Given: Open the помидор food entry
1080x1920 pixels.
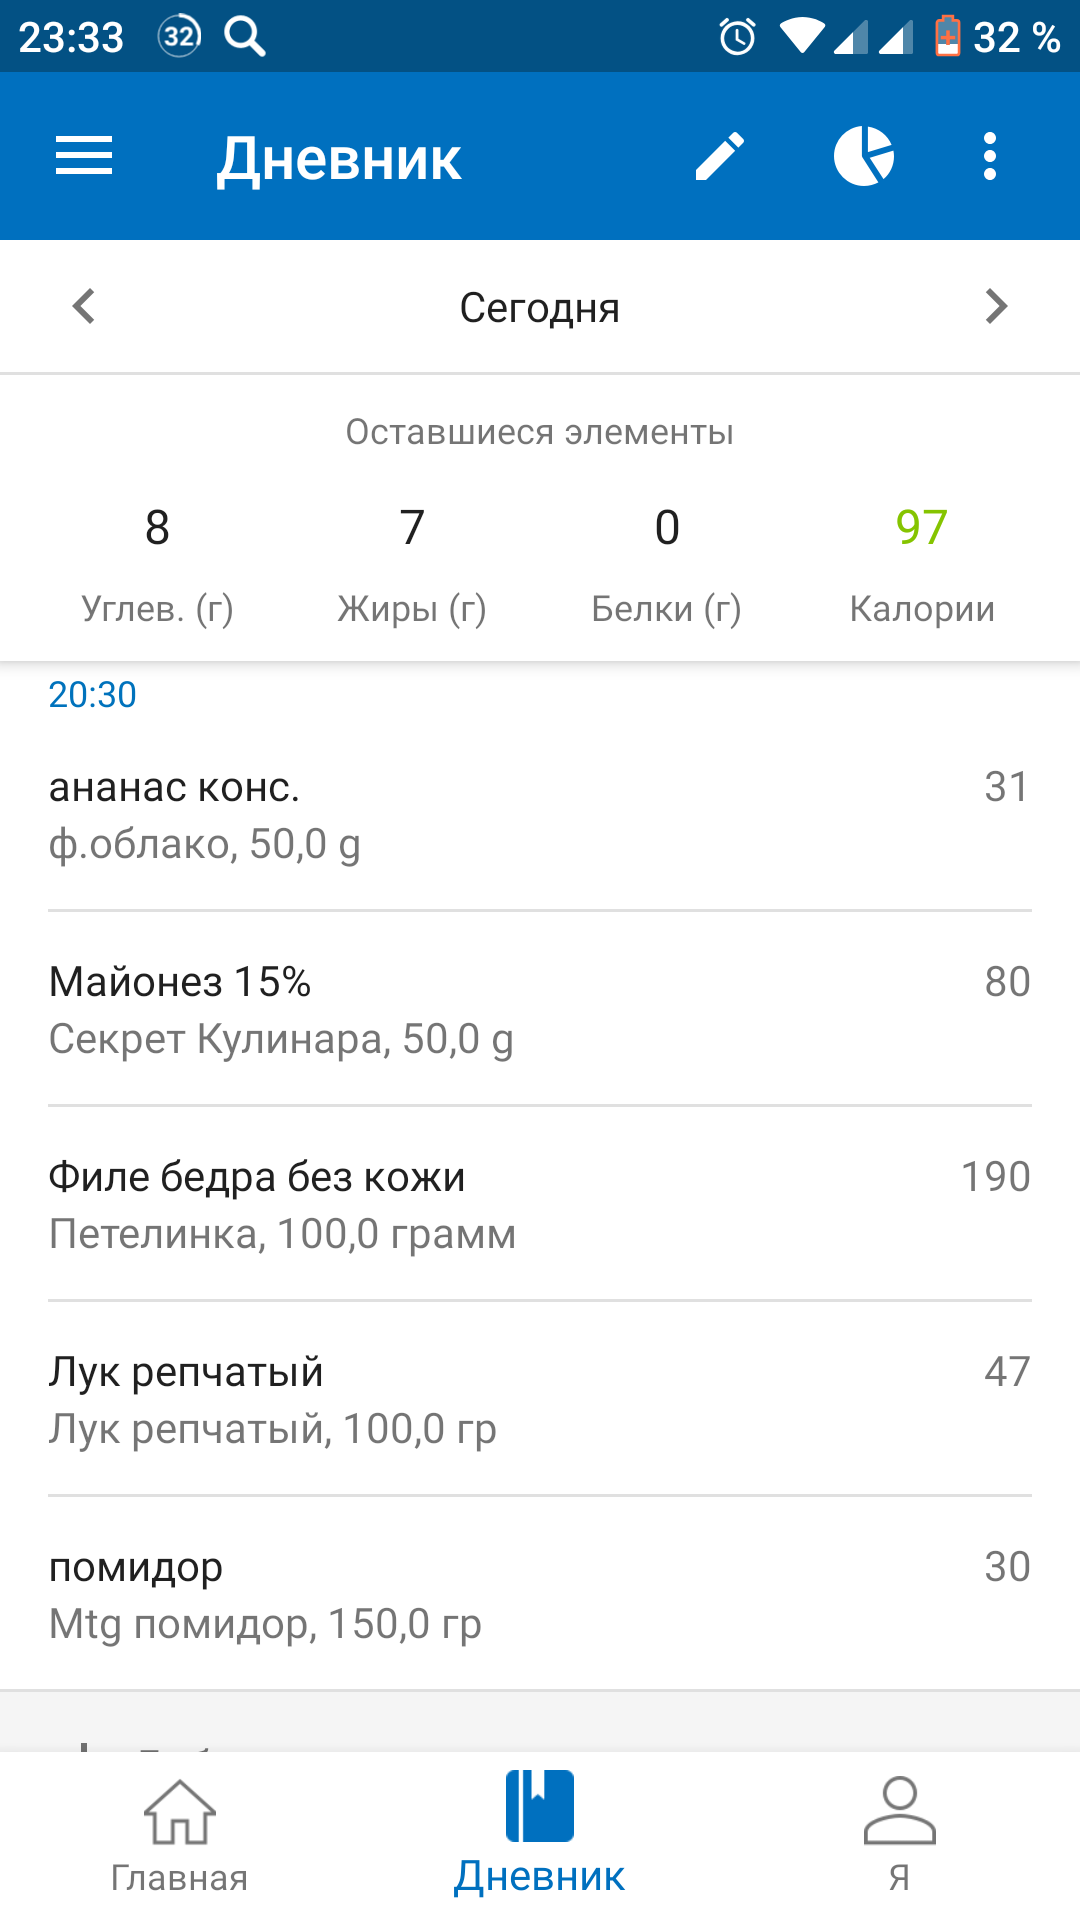Looking at the screenshot, I should pyautogui.click(x=540, y=1595).
